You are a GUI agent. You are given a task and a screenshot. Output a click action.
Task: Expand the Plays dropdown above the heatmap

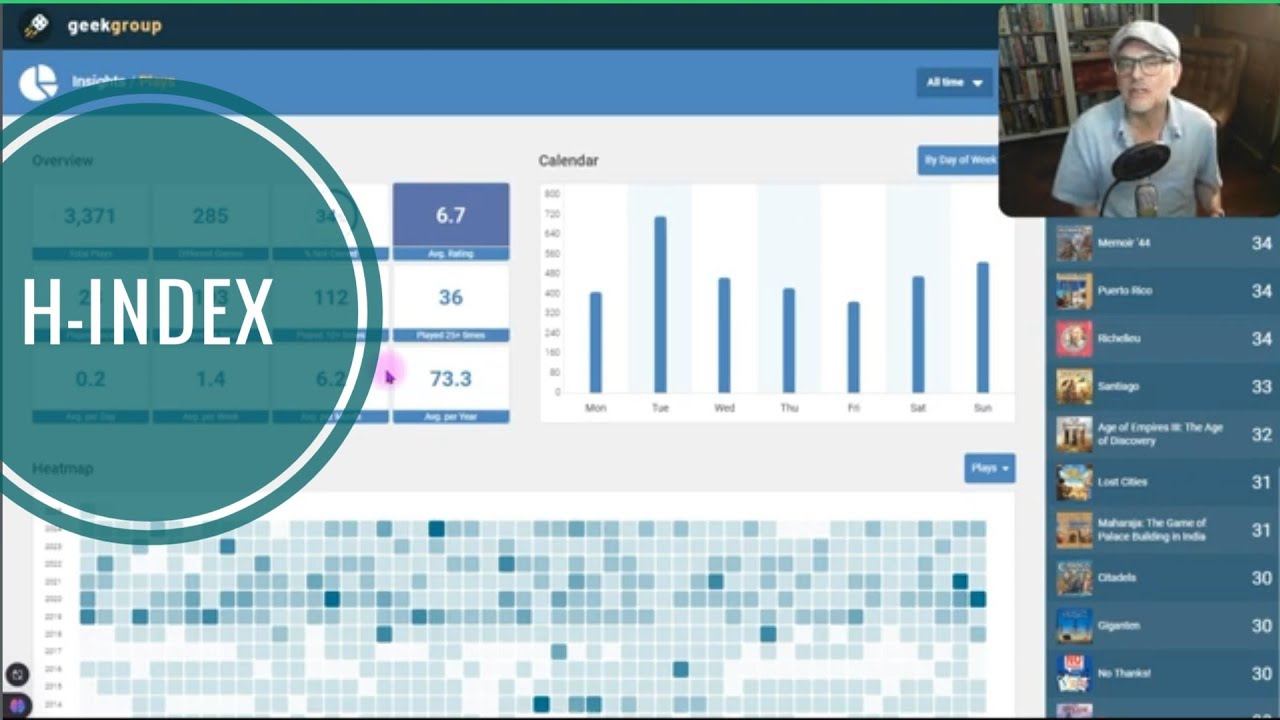click(x=989, y=468)
